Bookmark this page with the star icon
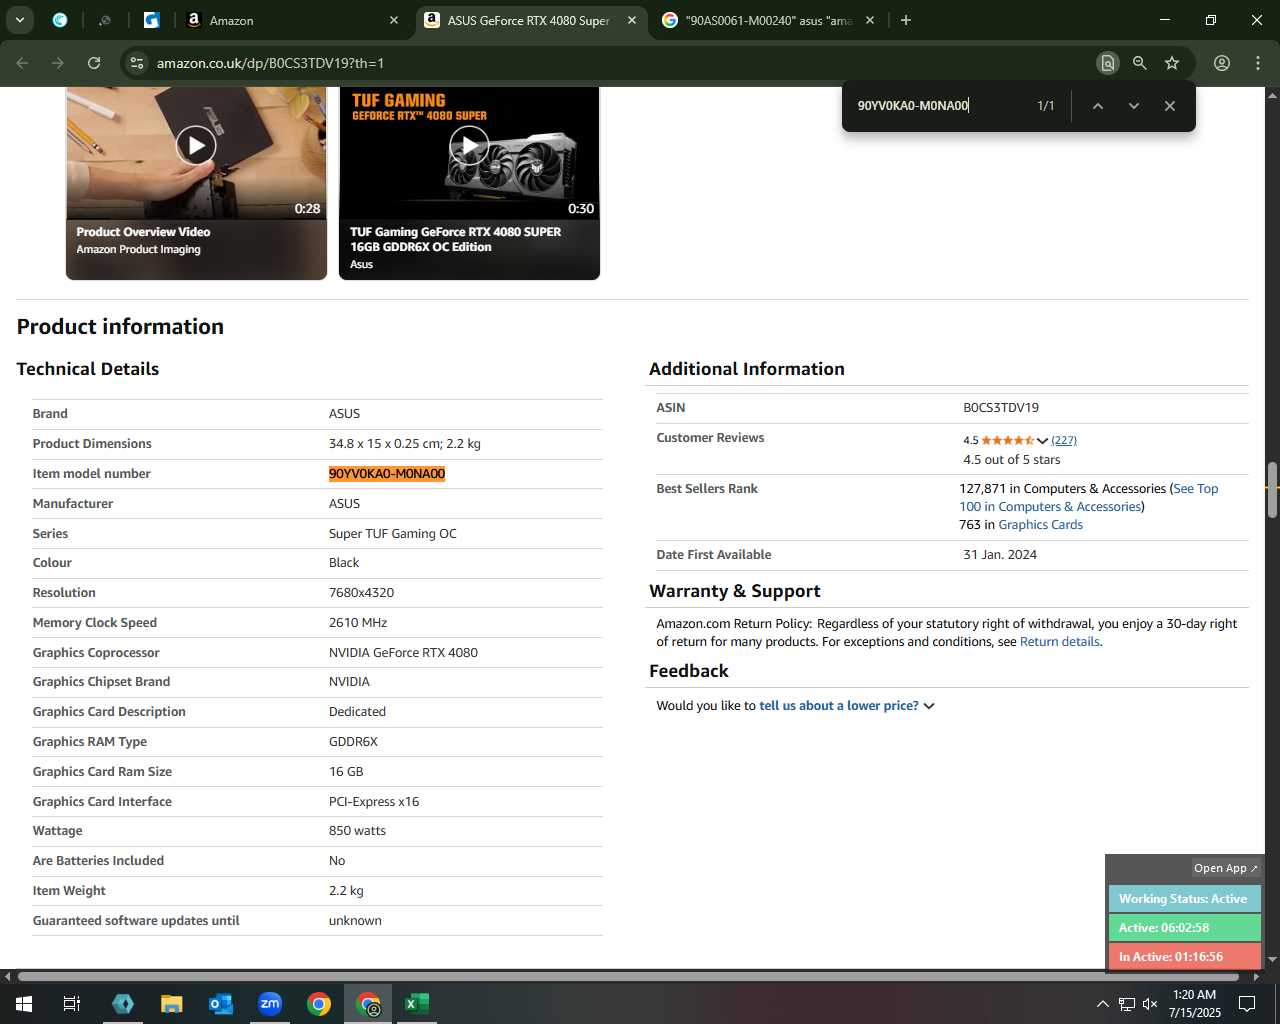 (x=1172, y=63)
